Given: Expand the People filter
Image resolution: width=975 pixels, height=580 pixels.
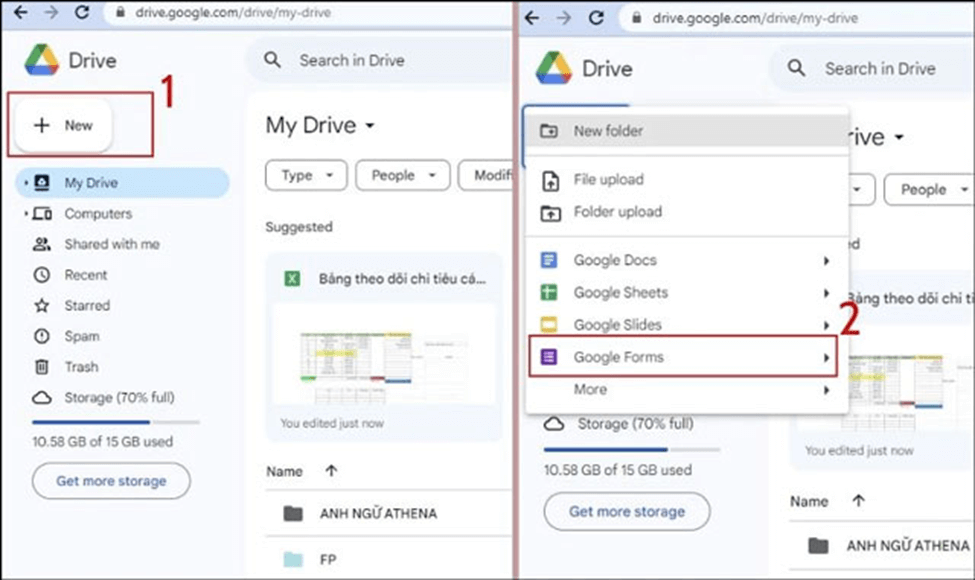Looking at the screenshot, I should 402,175.
